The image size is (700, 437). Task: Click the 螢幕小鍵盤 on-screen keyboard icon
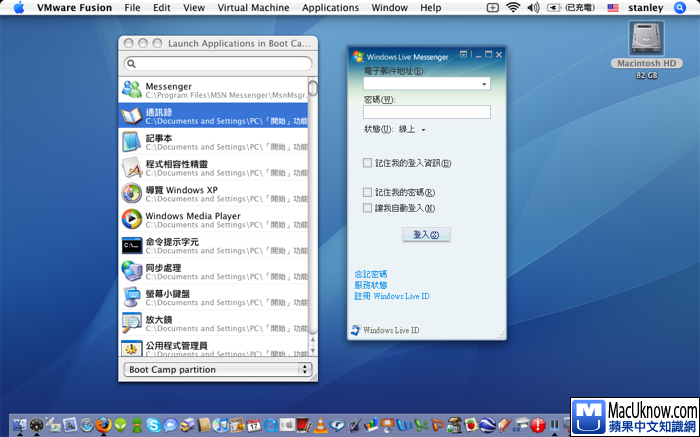click(x=132, y=296)
